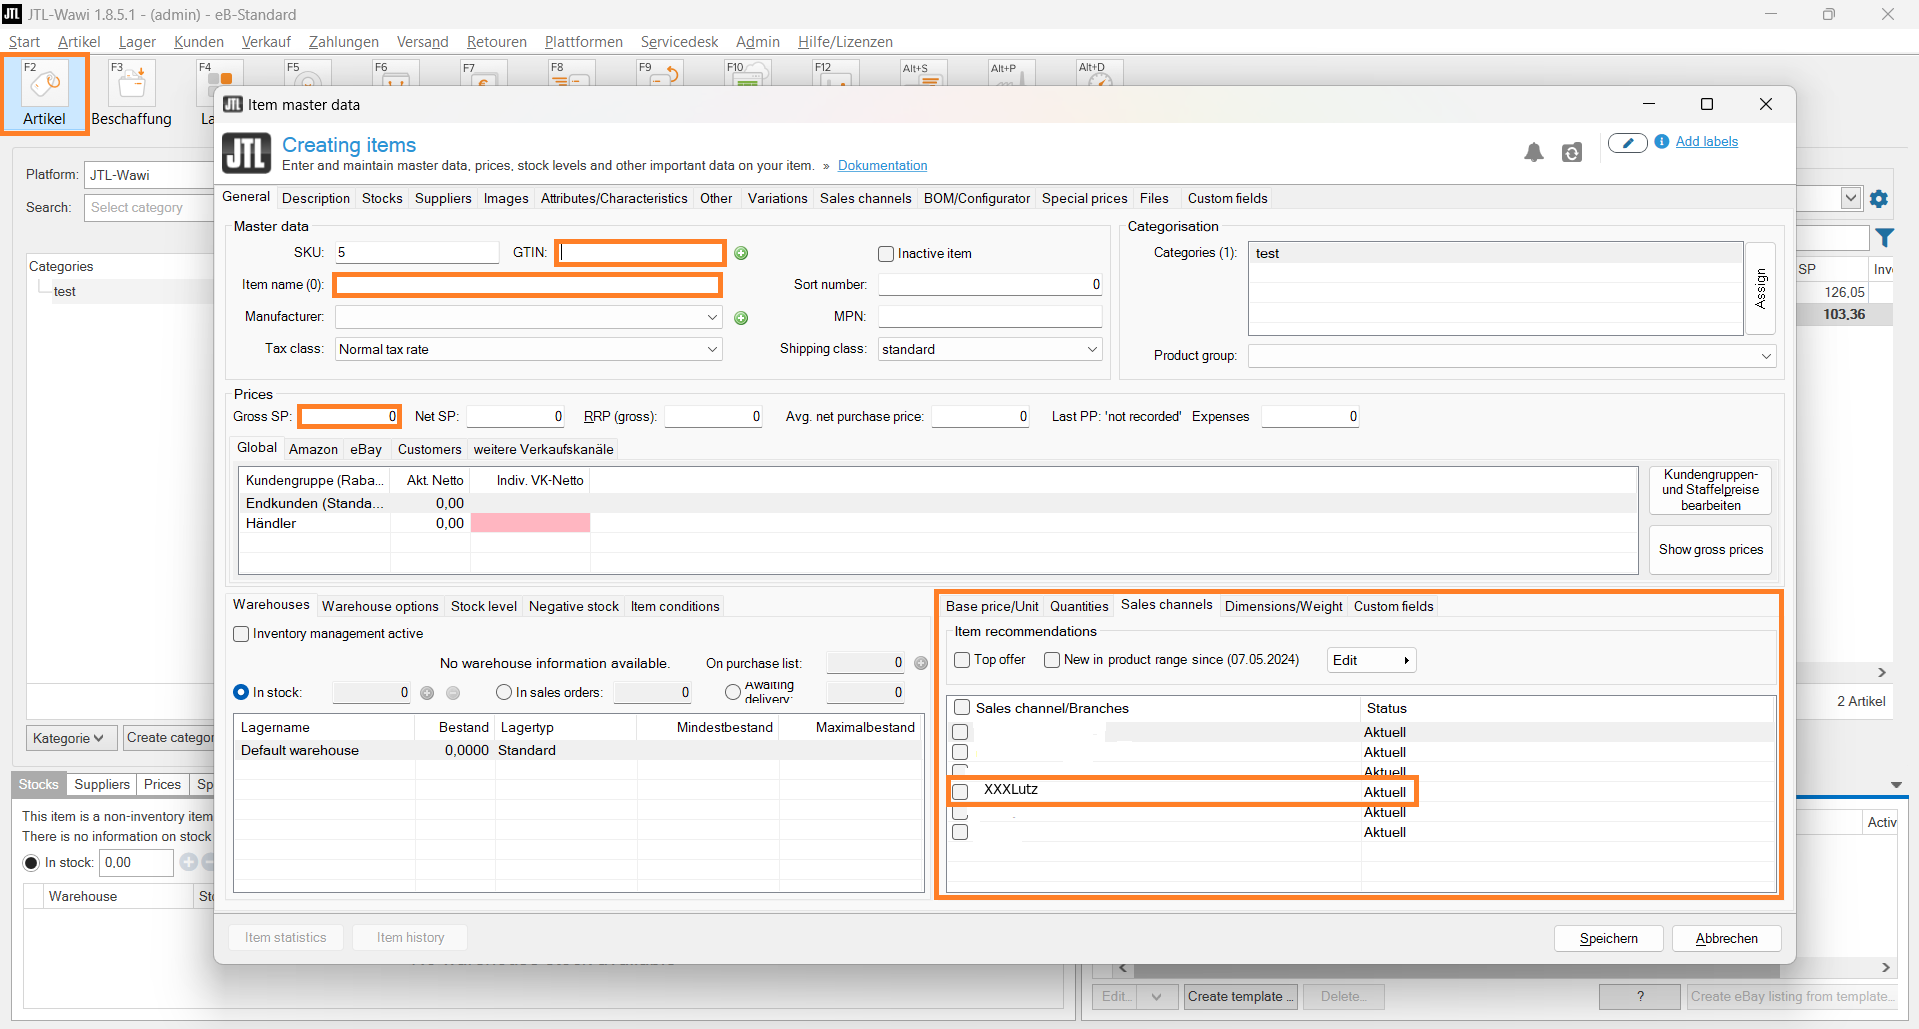Enable the Inactive item checkbox
The width and height of the screenshot is (1919, 1029).
pyautogui.click(x=886, y=254)
